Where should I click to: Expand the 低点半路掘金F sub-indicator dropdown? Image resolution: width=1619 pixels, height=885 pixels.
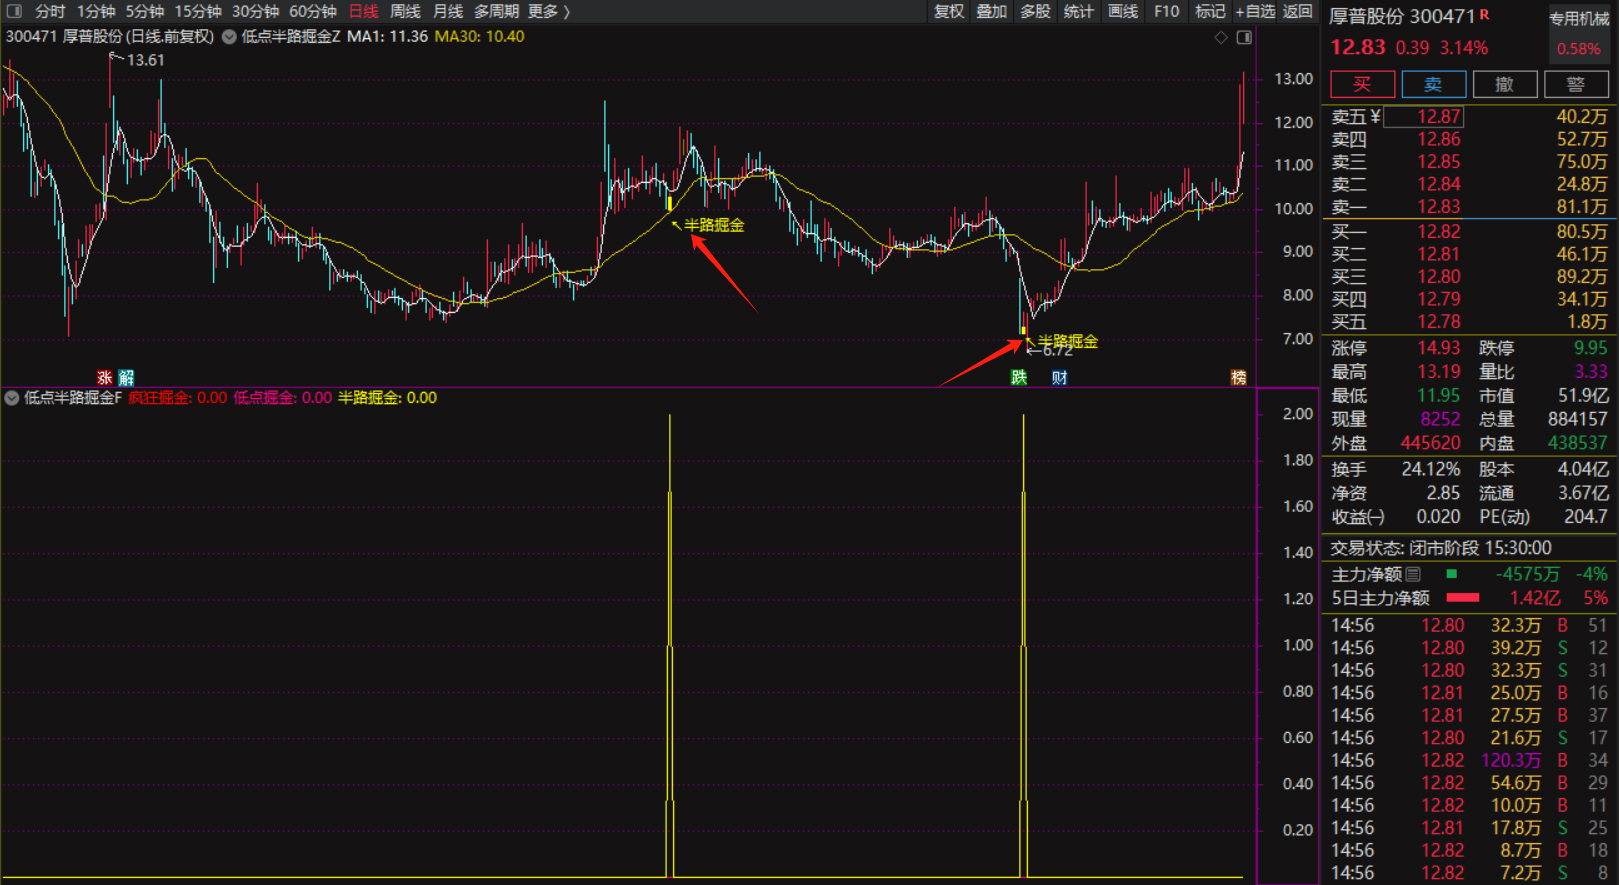click(12, 398)
